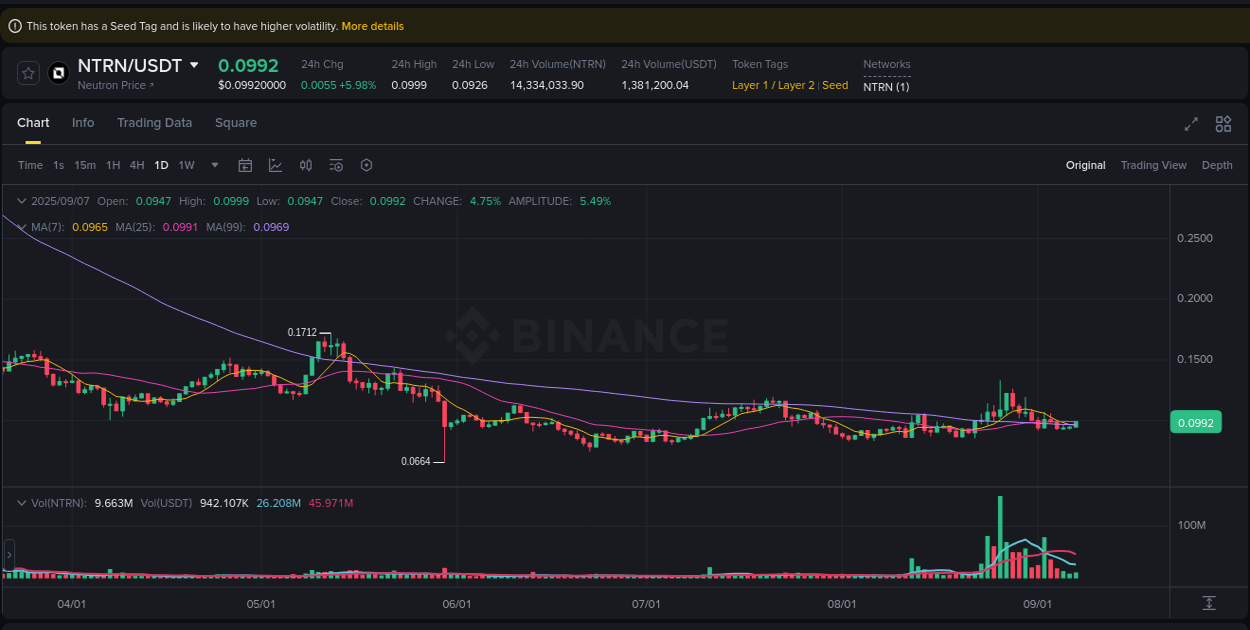The height and width of the screenshot is (630, 1250).
Task: Click the left scroll arrow on the volume panel
Action: (8, 554)
